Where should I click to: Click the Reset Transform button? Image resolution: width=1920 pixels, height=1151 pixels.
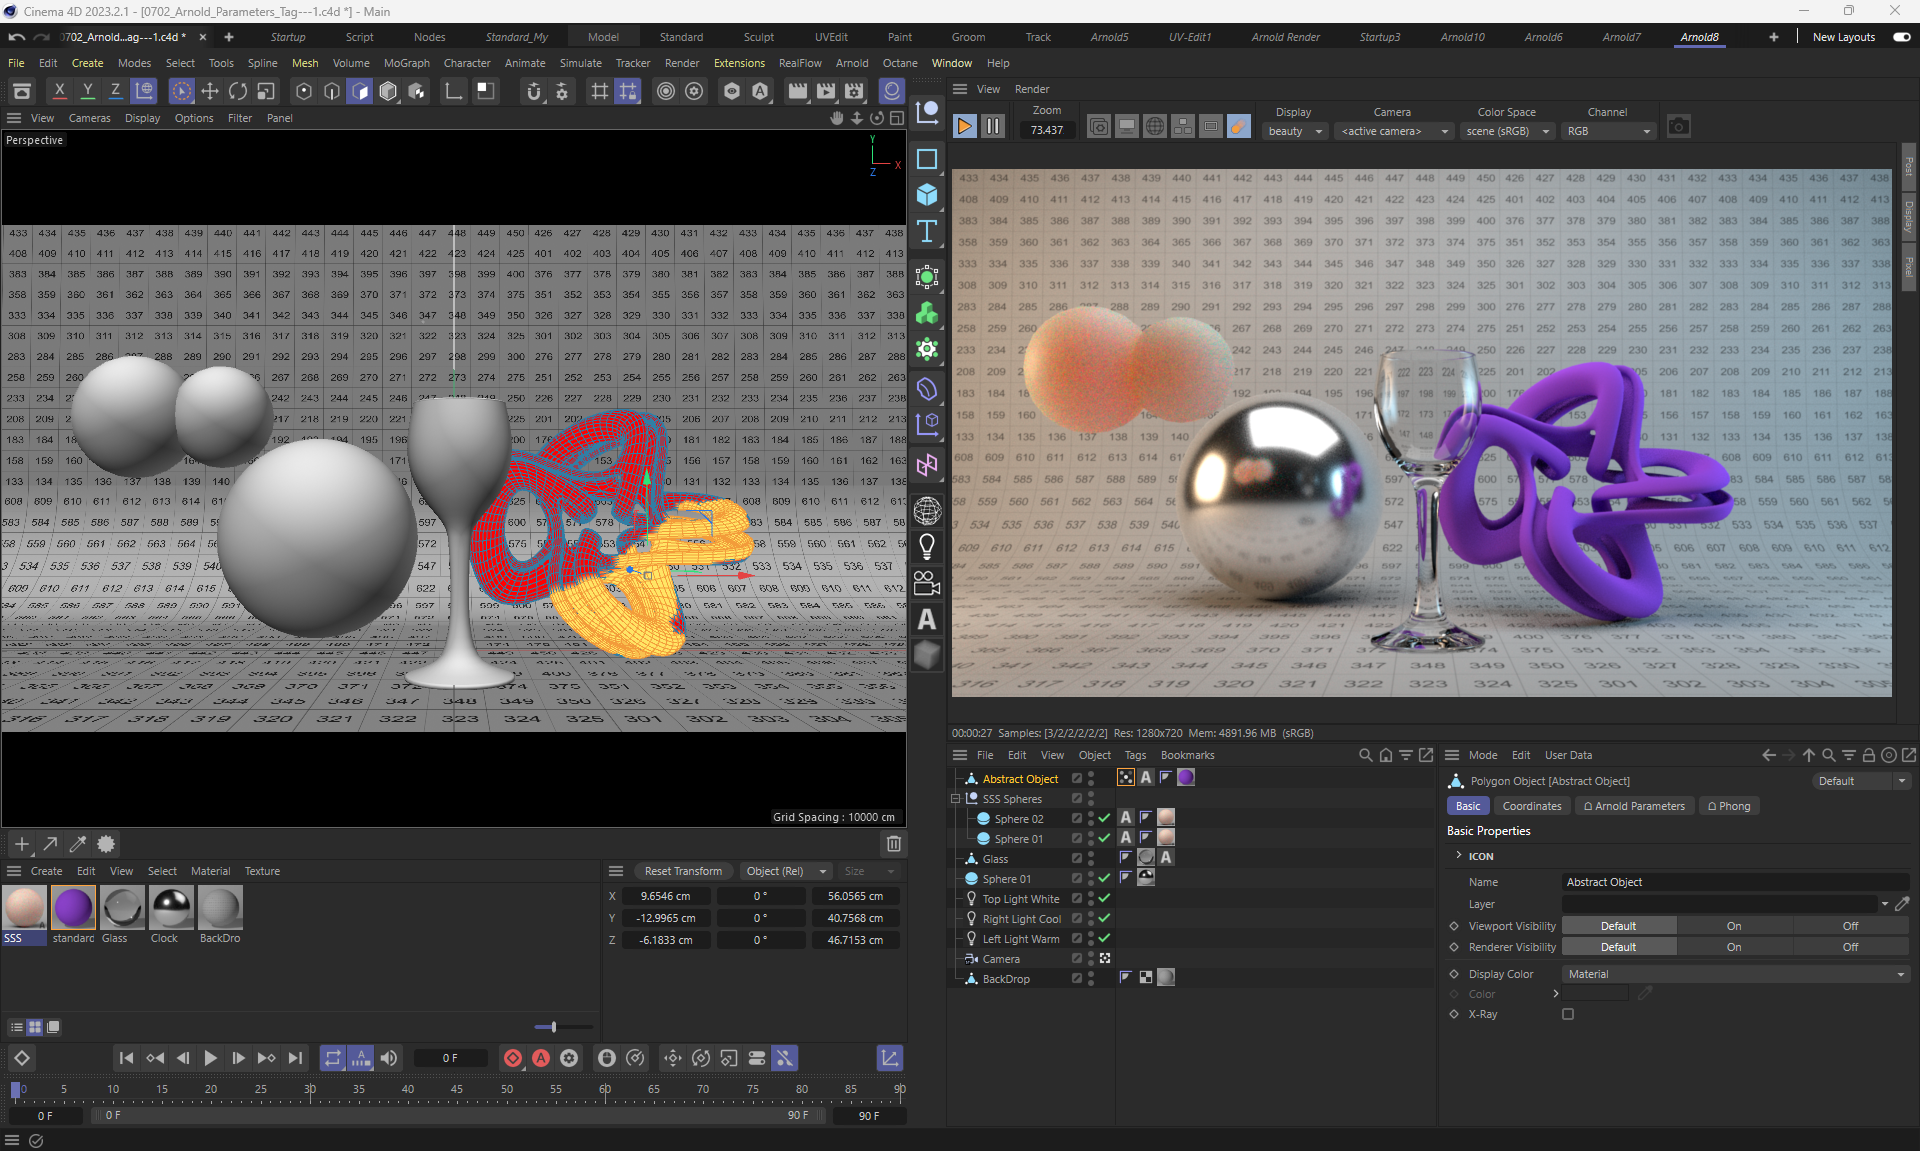click(683, 871)
